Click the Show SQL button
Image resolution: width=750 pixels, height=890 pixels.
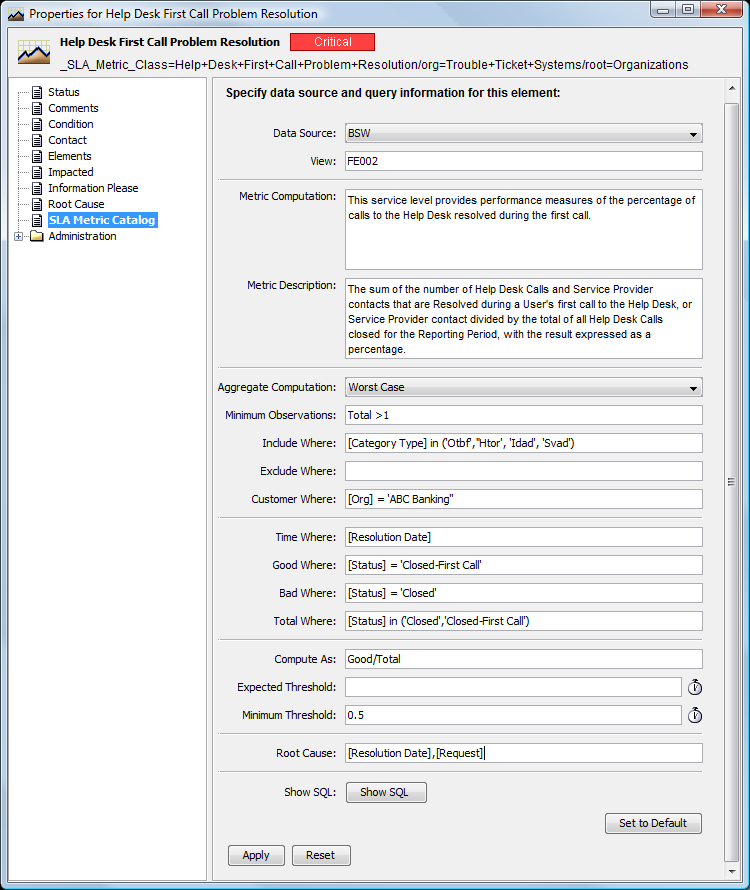pyautogui.click(x=386, y=792)
